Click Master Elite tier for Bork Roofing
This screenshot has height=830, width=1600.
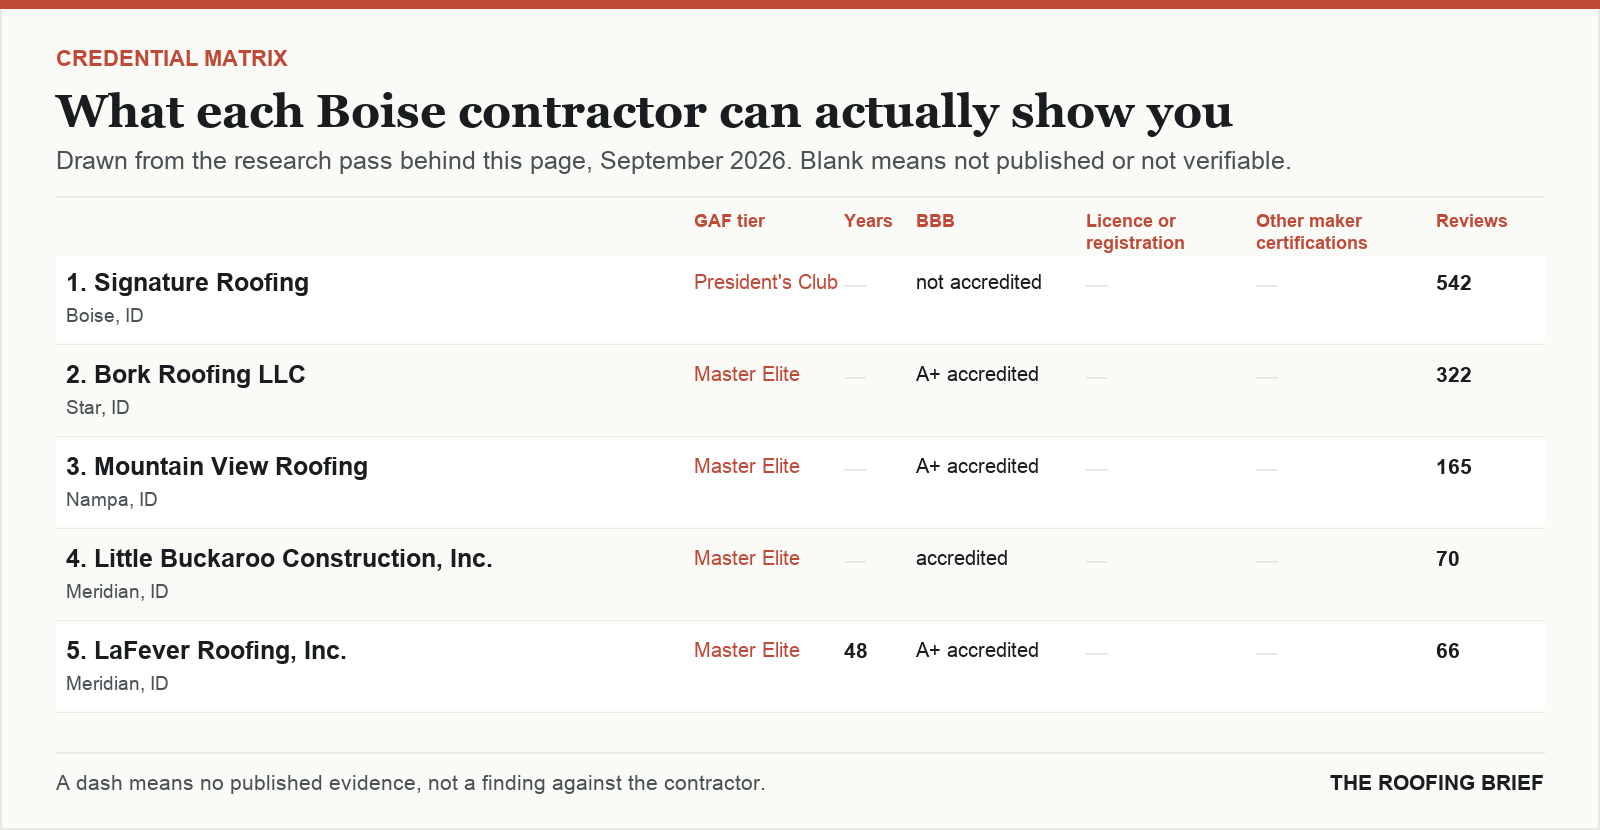coord(747,375)
